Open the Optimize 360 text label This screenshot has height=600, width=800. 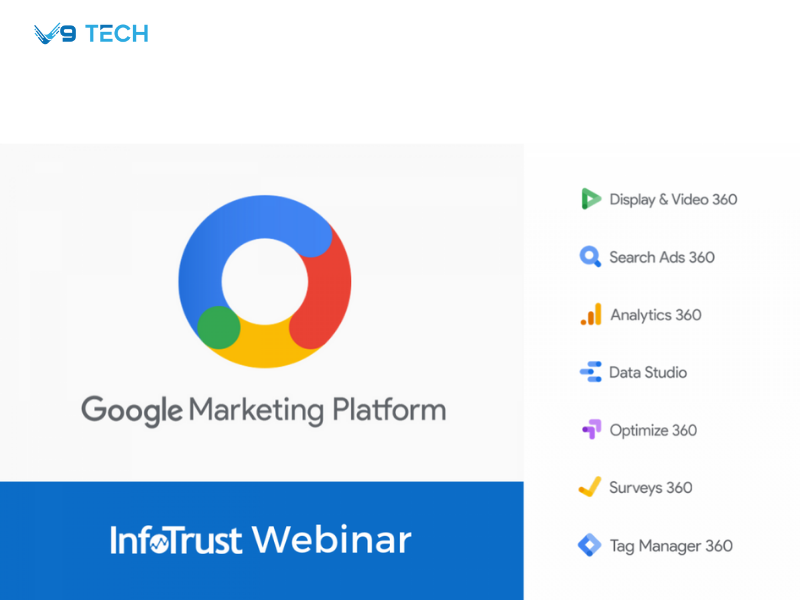click(654, 430)
